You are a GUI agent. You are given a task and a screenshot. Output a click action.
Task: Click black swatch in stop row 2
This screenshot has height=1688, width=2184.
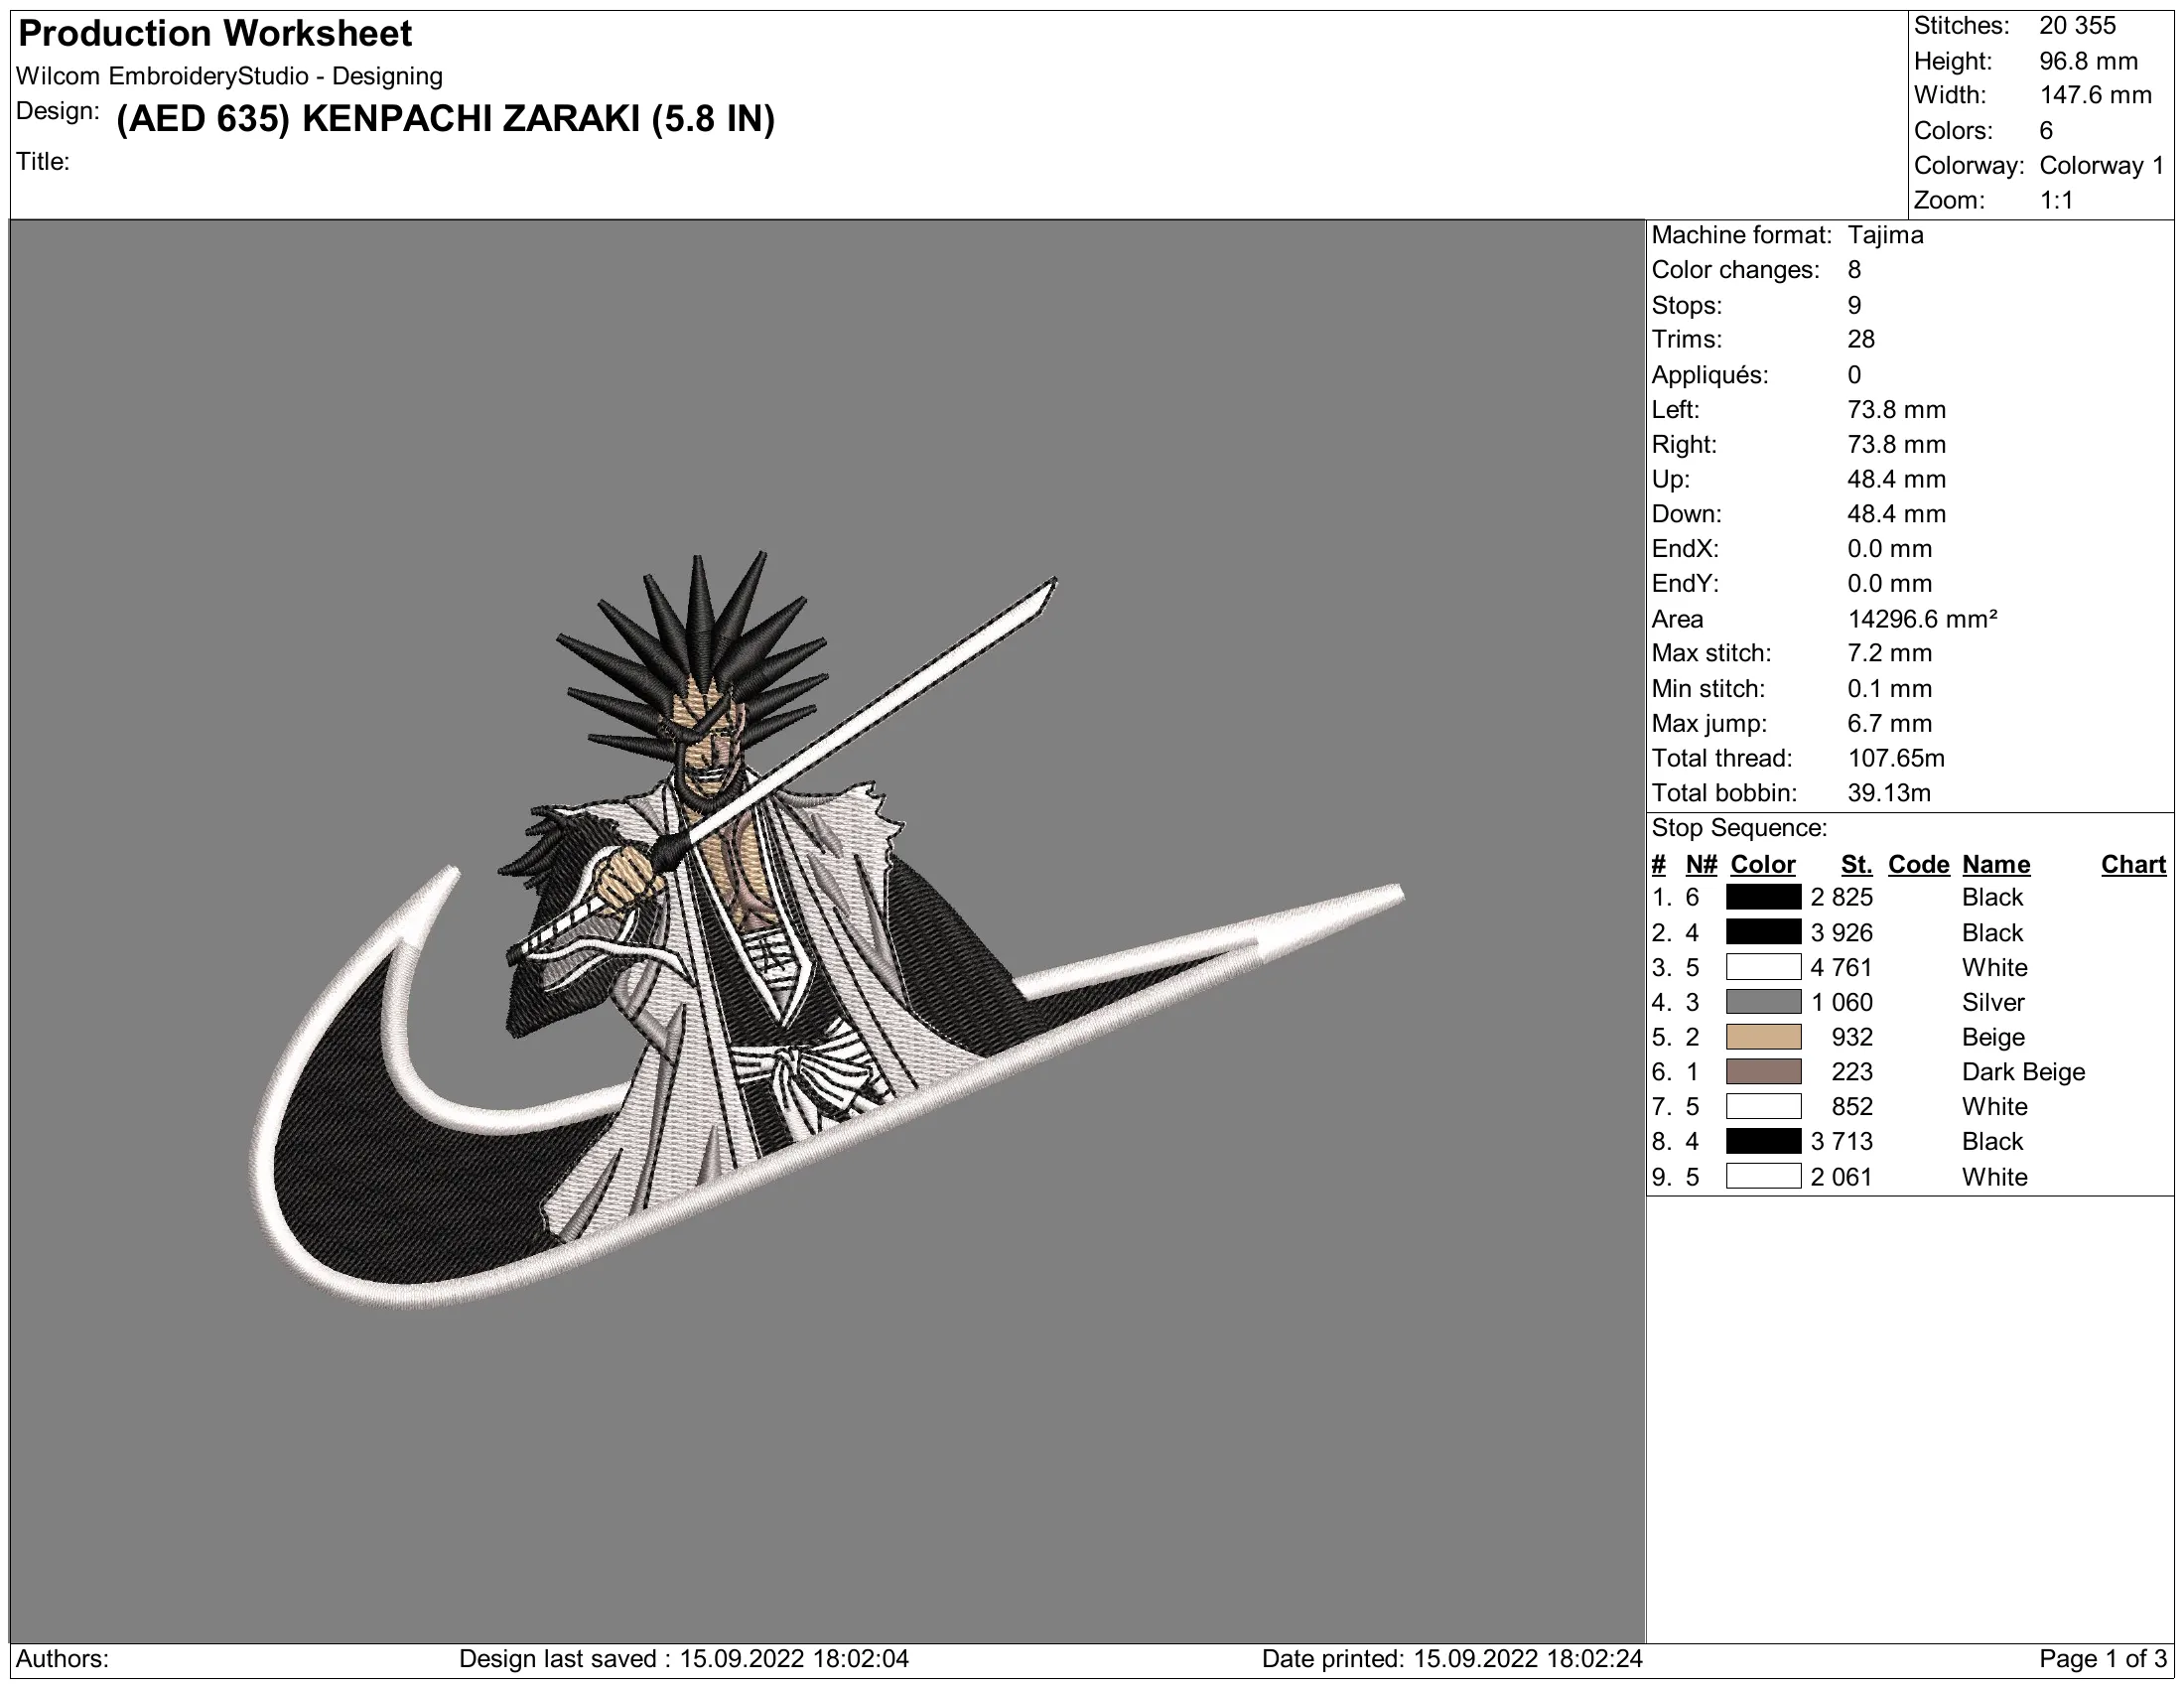pyautogui.click(x=1763, y=932)
